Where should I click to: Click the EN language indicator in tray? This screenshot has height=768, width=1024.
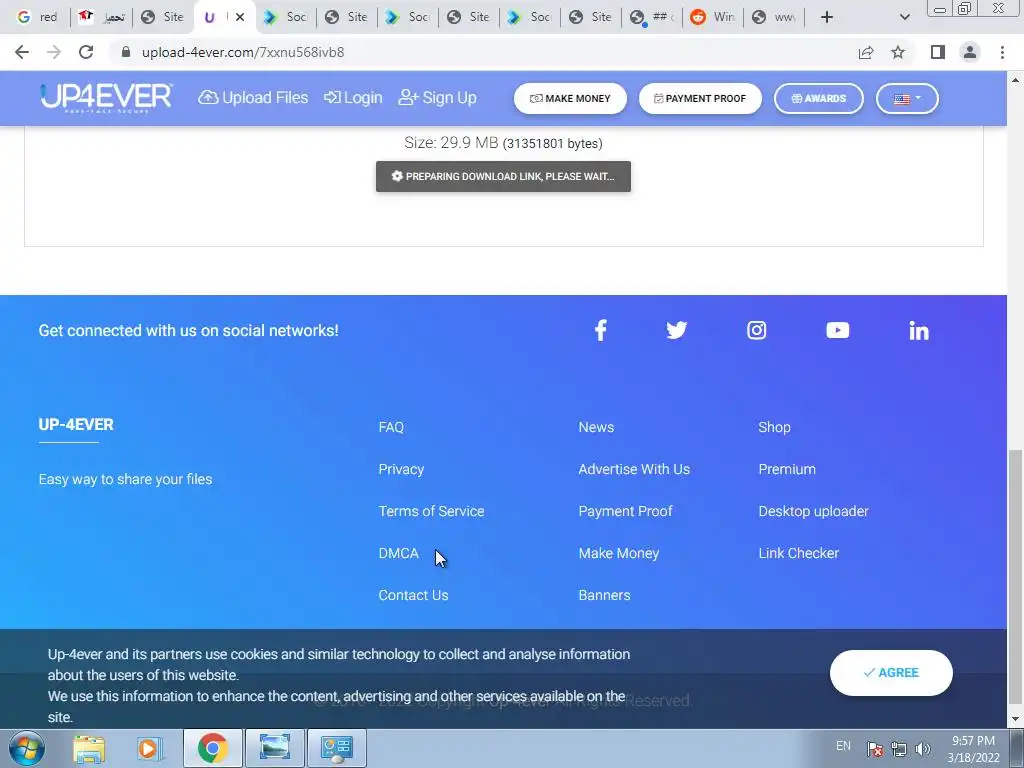(843, 745)
